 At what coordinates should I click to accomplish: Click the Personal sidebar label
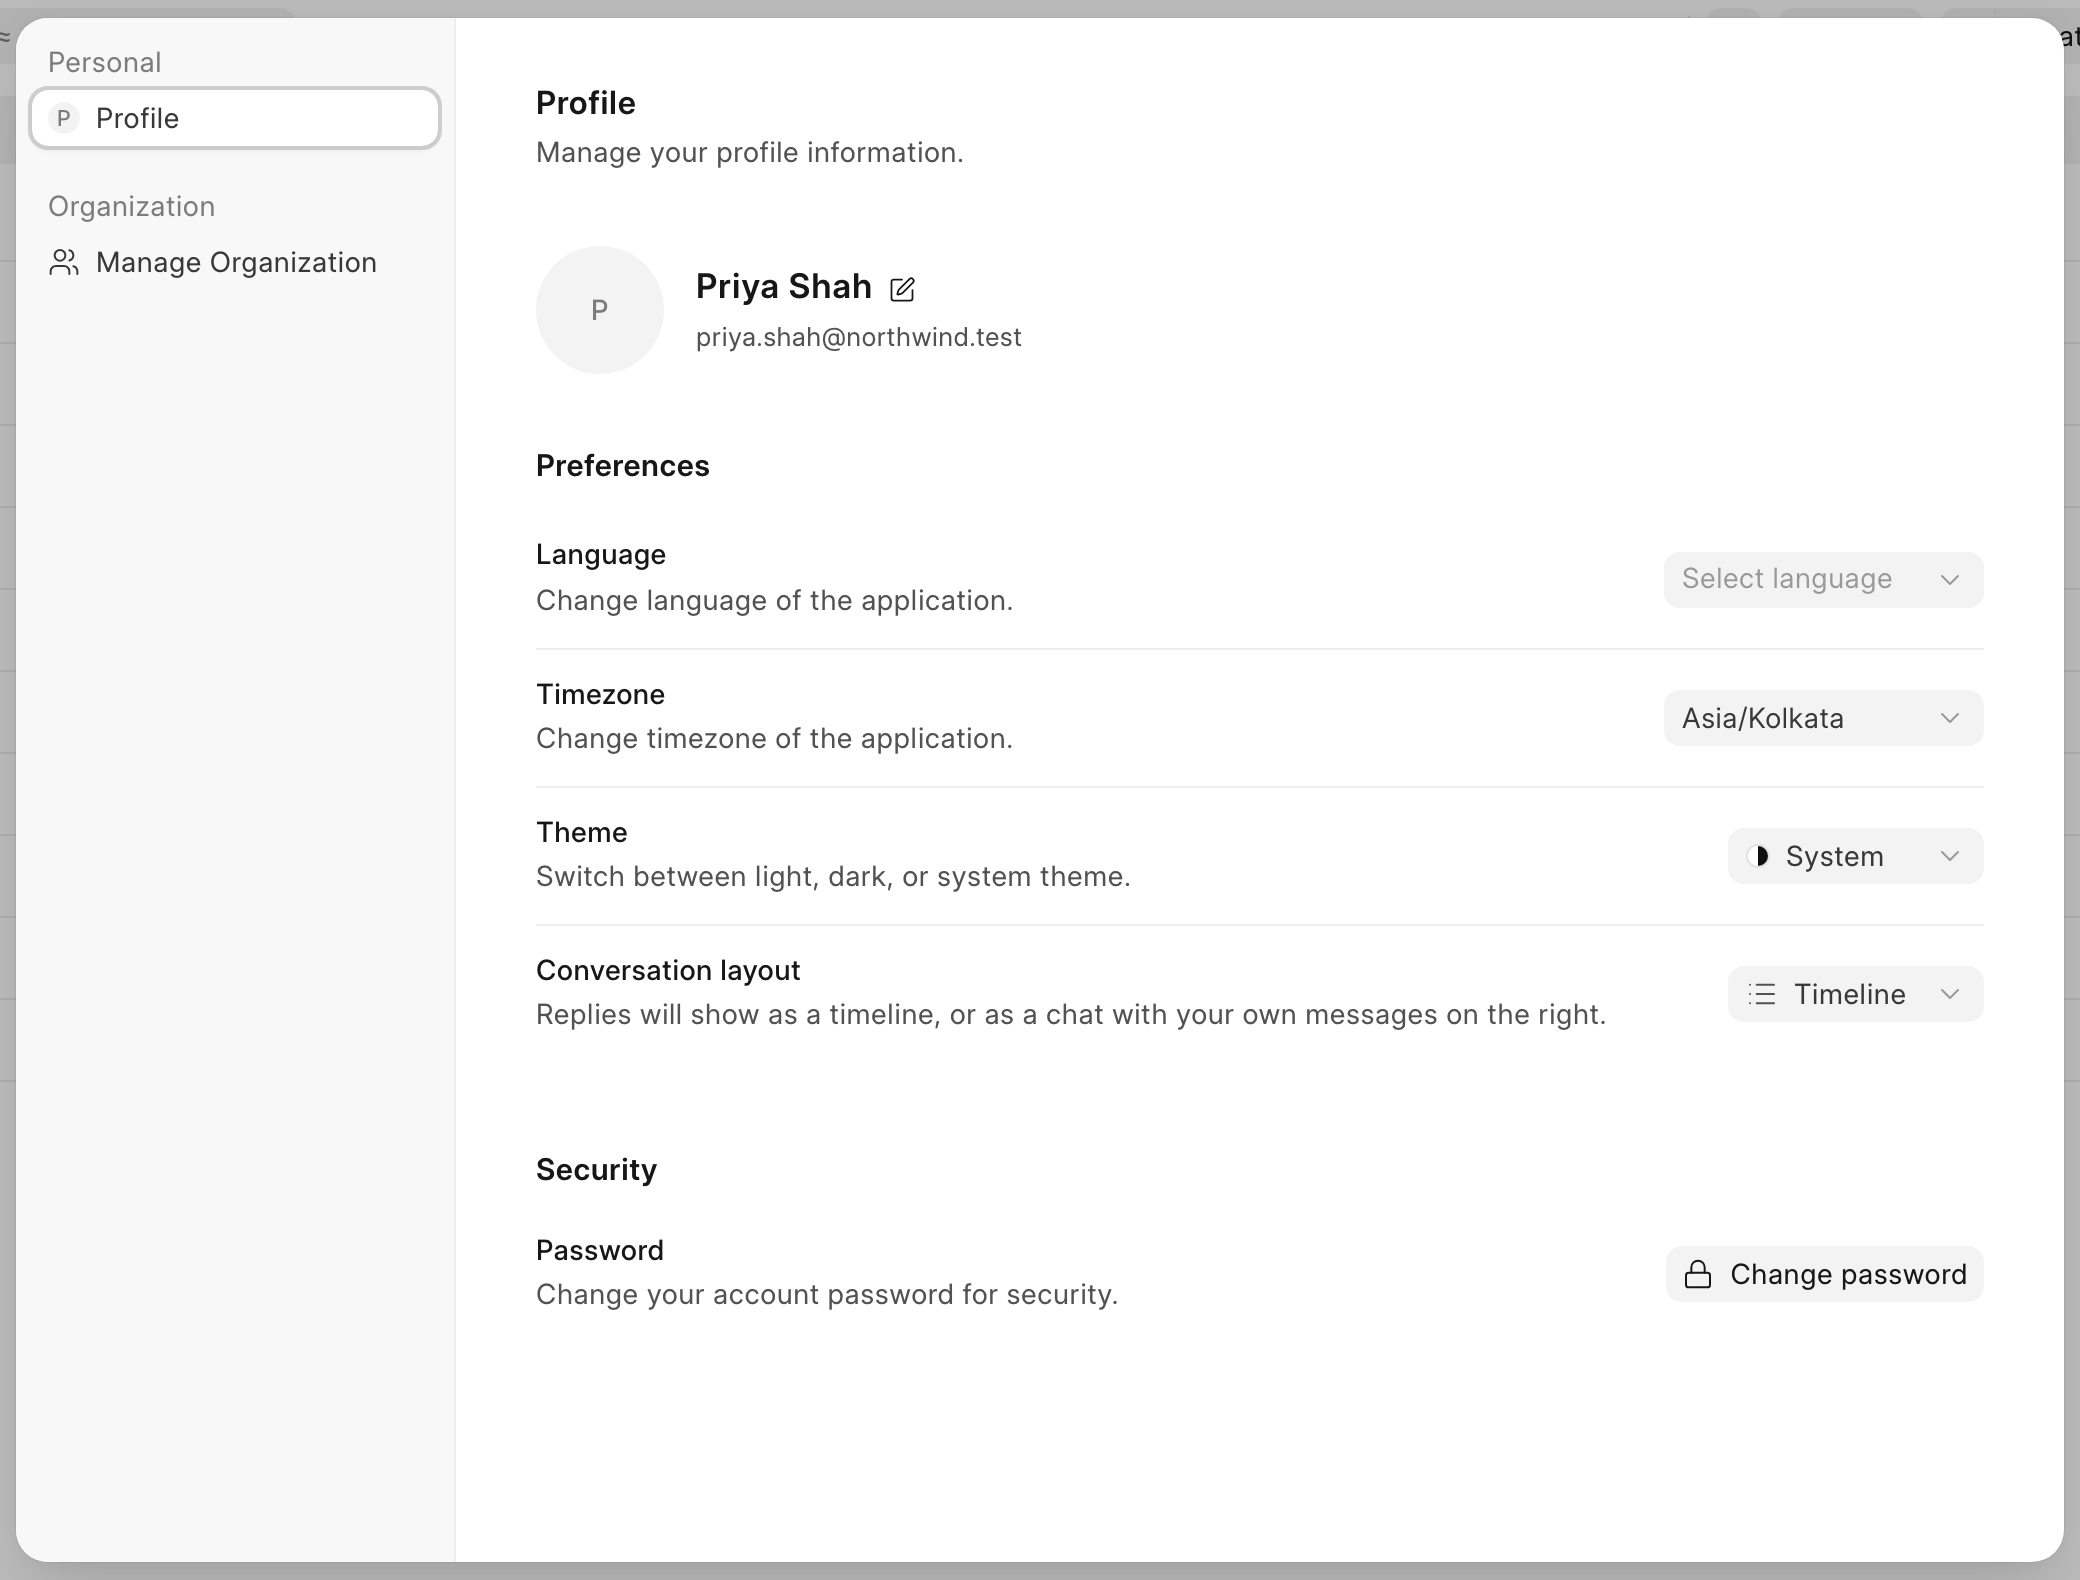point(105,62)
